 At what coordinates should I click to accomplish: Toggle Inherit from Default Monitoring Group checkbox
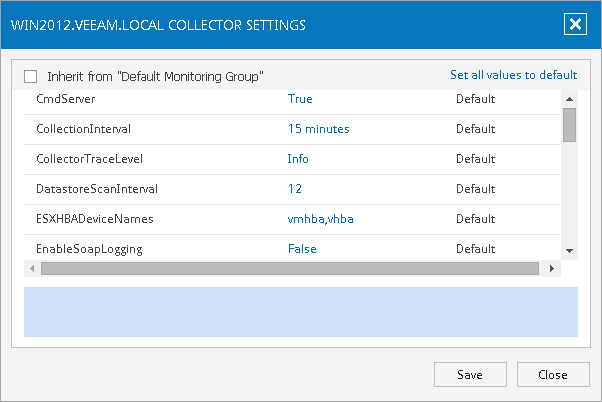click(x=30, y=76)
